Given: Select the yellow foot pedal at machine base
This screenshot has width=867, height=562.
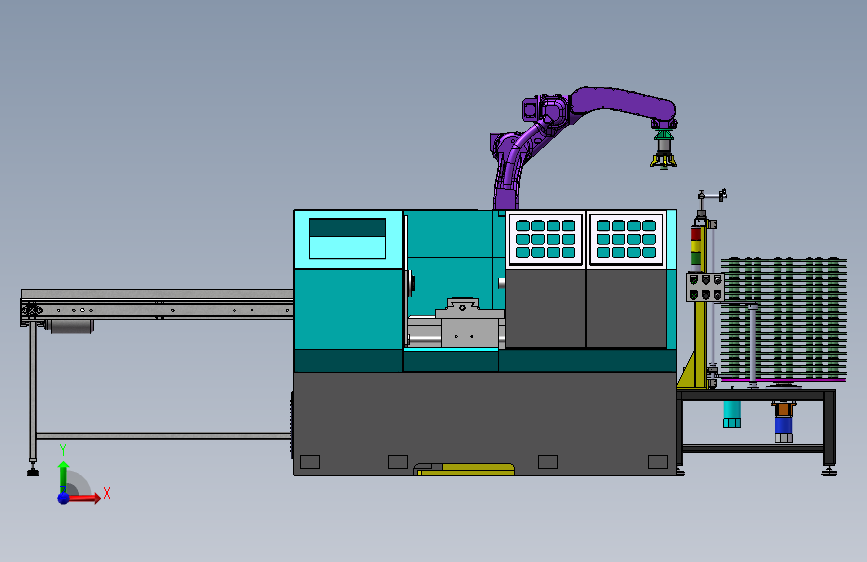Looking at the screenshot, I should click(465, 470).
